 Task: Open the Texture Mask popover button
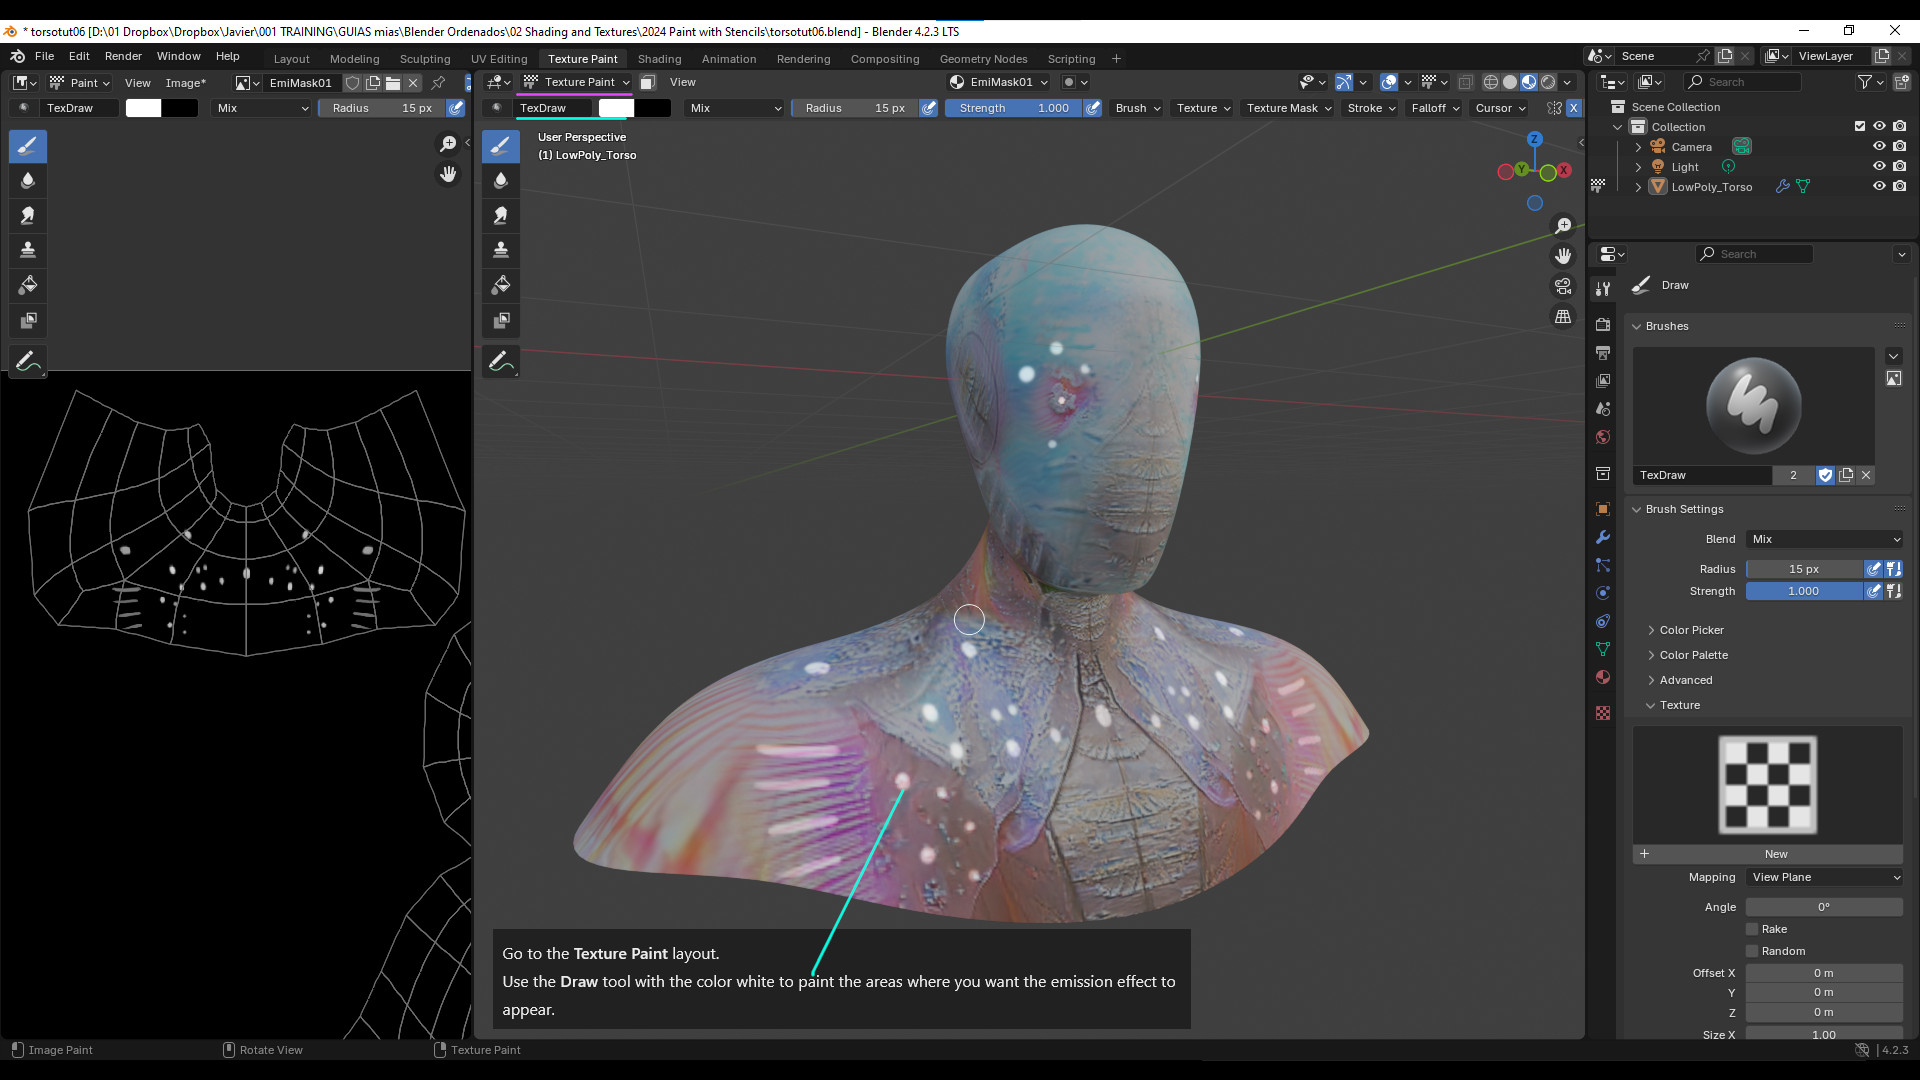[1289, 108]
